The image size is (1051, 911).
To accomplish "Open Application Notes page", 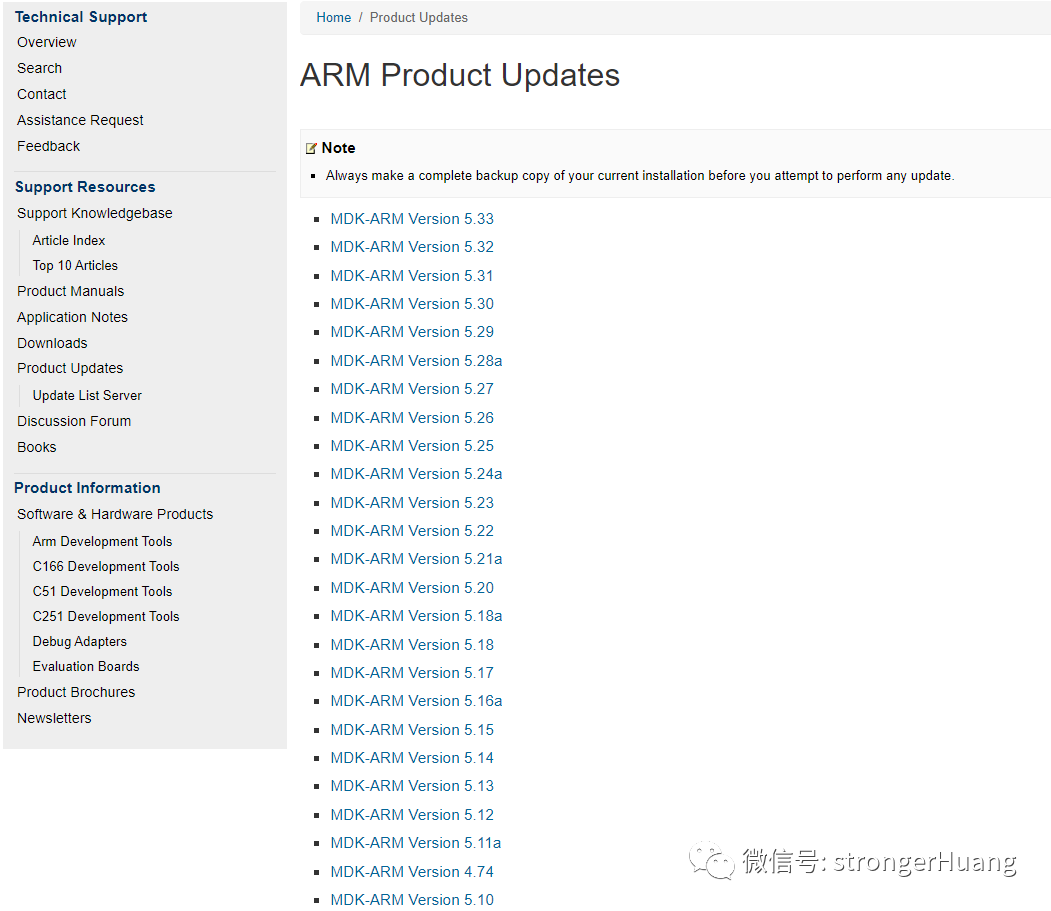I will click(x=72, y=317).
